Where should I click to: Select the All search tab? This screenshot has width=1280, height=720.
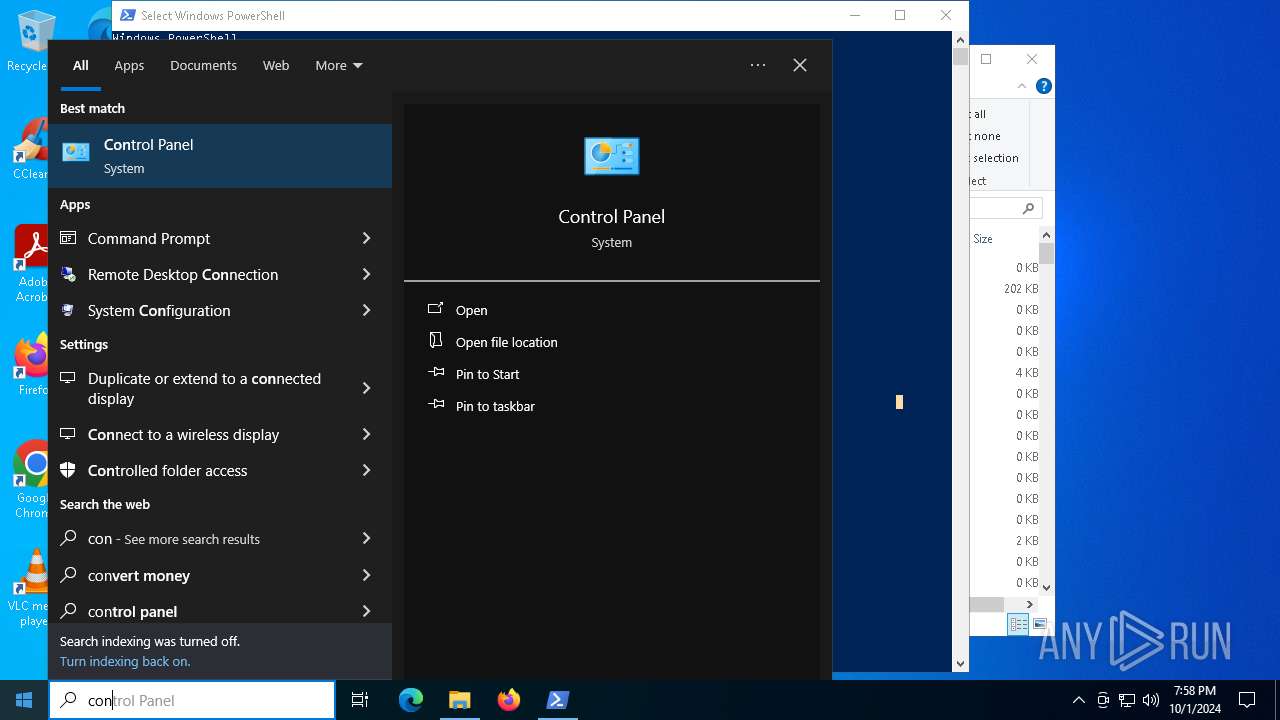point(81,65)
